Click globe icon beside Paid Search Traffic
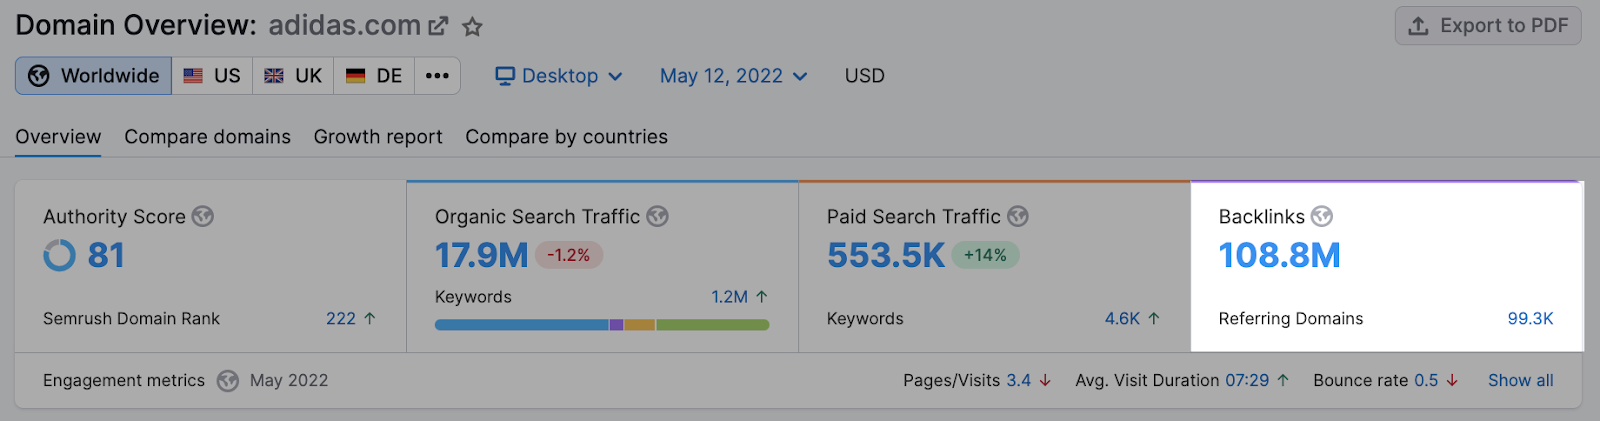Image resolution: width=1600 pixels, height=421 pixels. click(x=1018, y=216)
